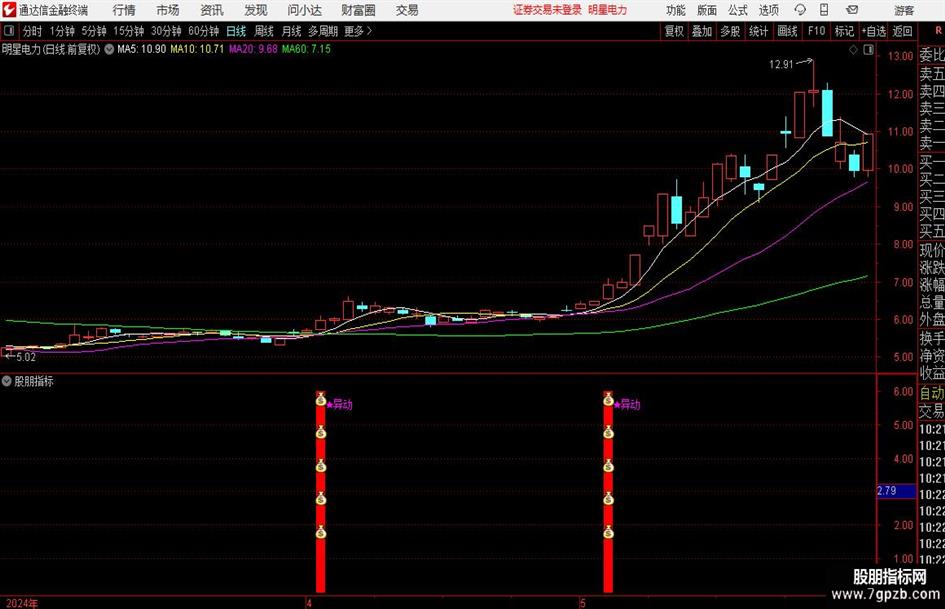Open the 版面 menu
945x609 pixels.
pos(707,10)
